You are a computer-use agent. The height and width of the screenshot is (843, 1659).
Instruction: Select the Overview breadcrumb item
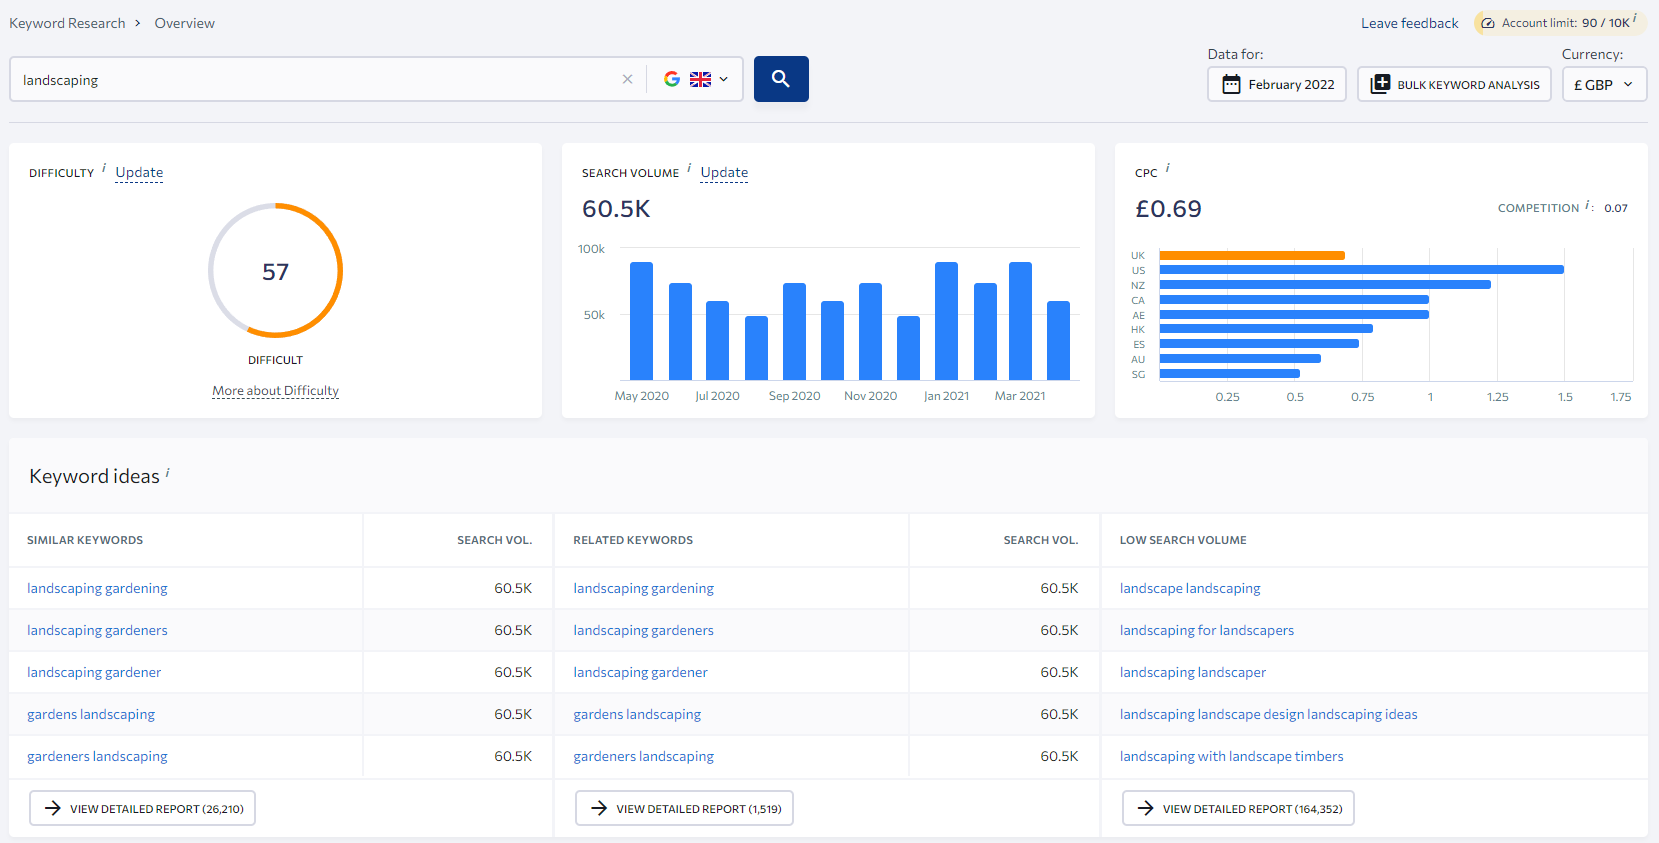[184, 23]
